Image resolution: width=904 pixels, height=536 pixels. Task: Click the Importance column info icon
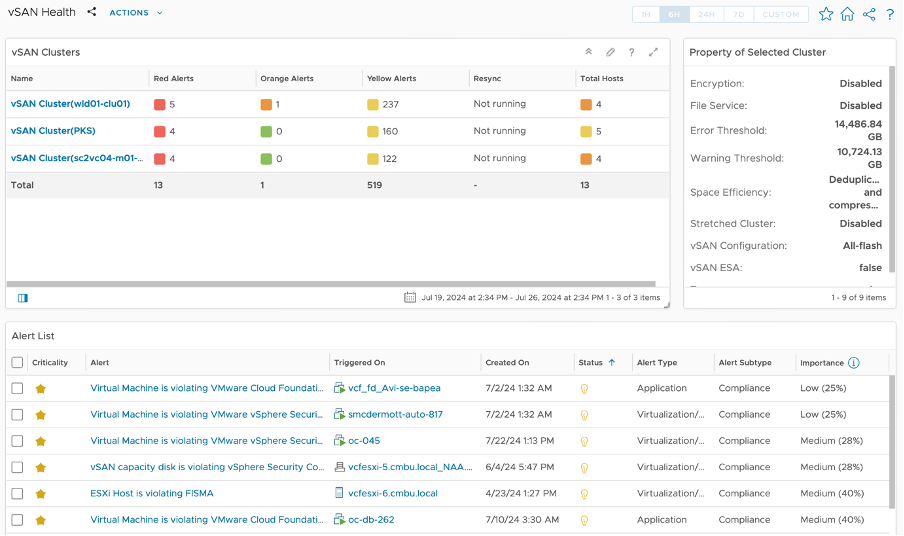tap(854, 363)
